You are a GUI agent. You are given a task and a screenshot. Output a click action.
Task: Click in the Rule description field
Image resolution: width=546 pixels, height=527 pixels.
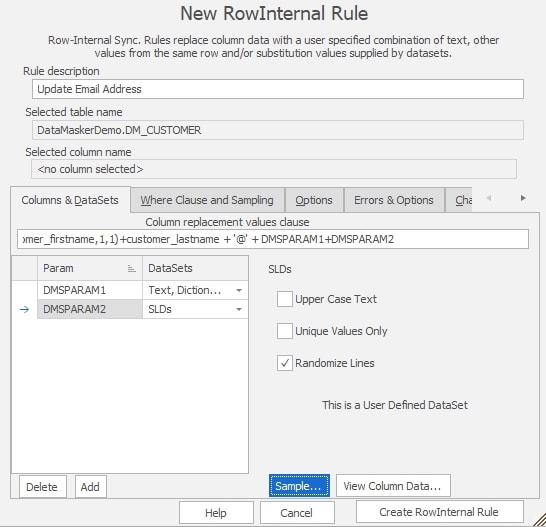click(x=278, y=89)
